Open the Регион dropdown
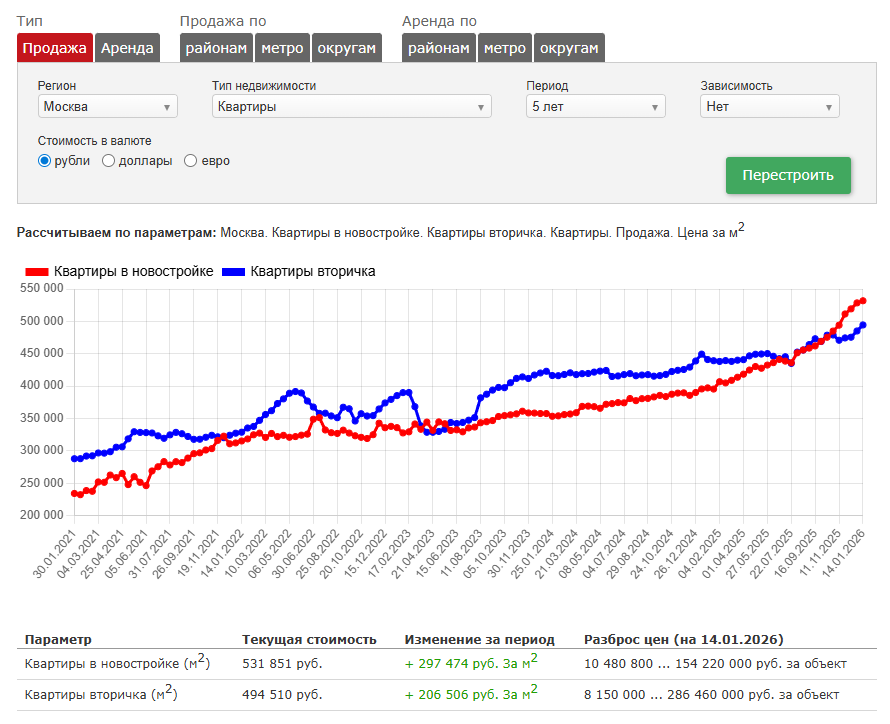The image size is (890, 724). [x=107, y=105]
